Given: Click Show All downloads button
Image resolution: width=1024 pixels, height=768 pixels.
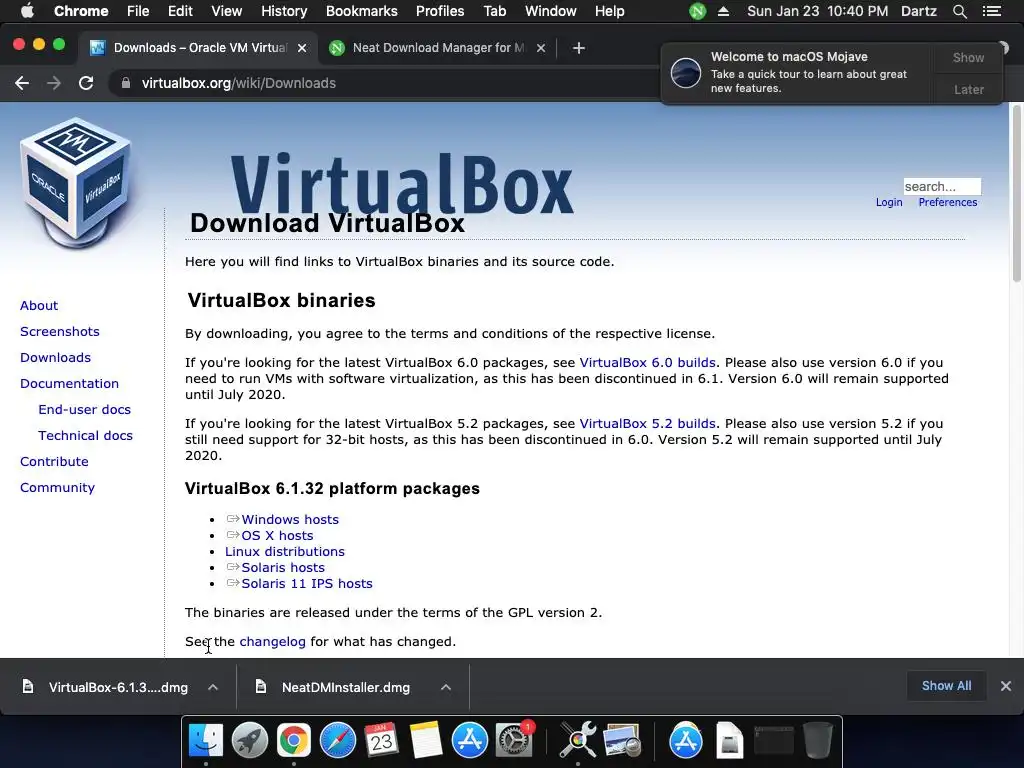Looking at the screenshot, I should tap(946, 686).
